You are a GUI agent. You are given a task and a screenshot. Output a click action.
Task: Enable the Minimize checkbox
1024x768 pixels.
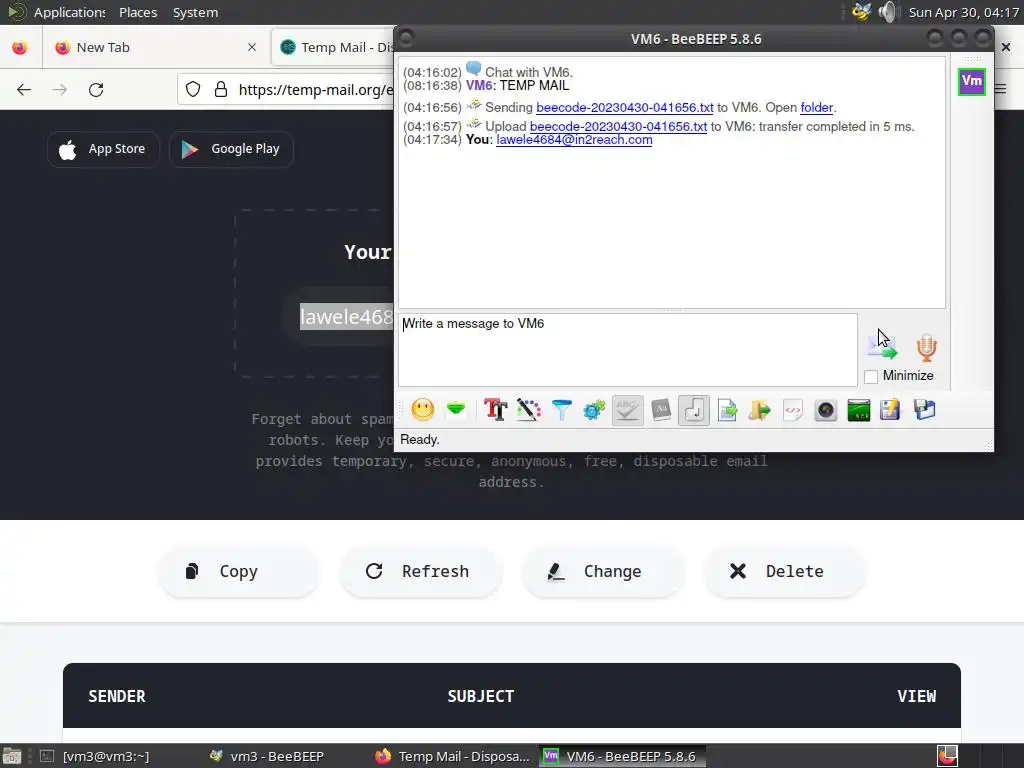[x=871, y=376]
